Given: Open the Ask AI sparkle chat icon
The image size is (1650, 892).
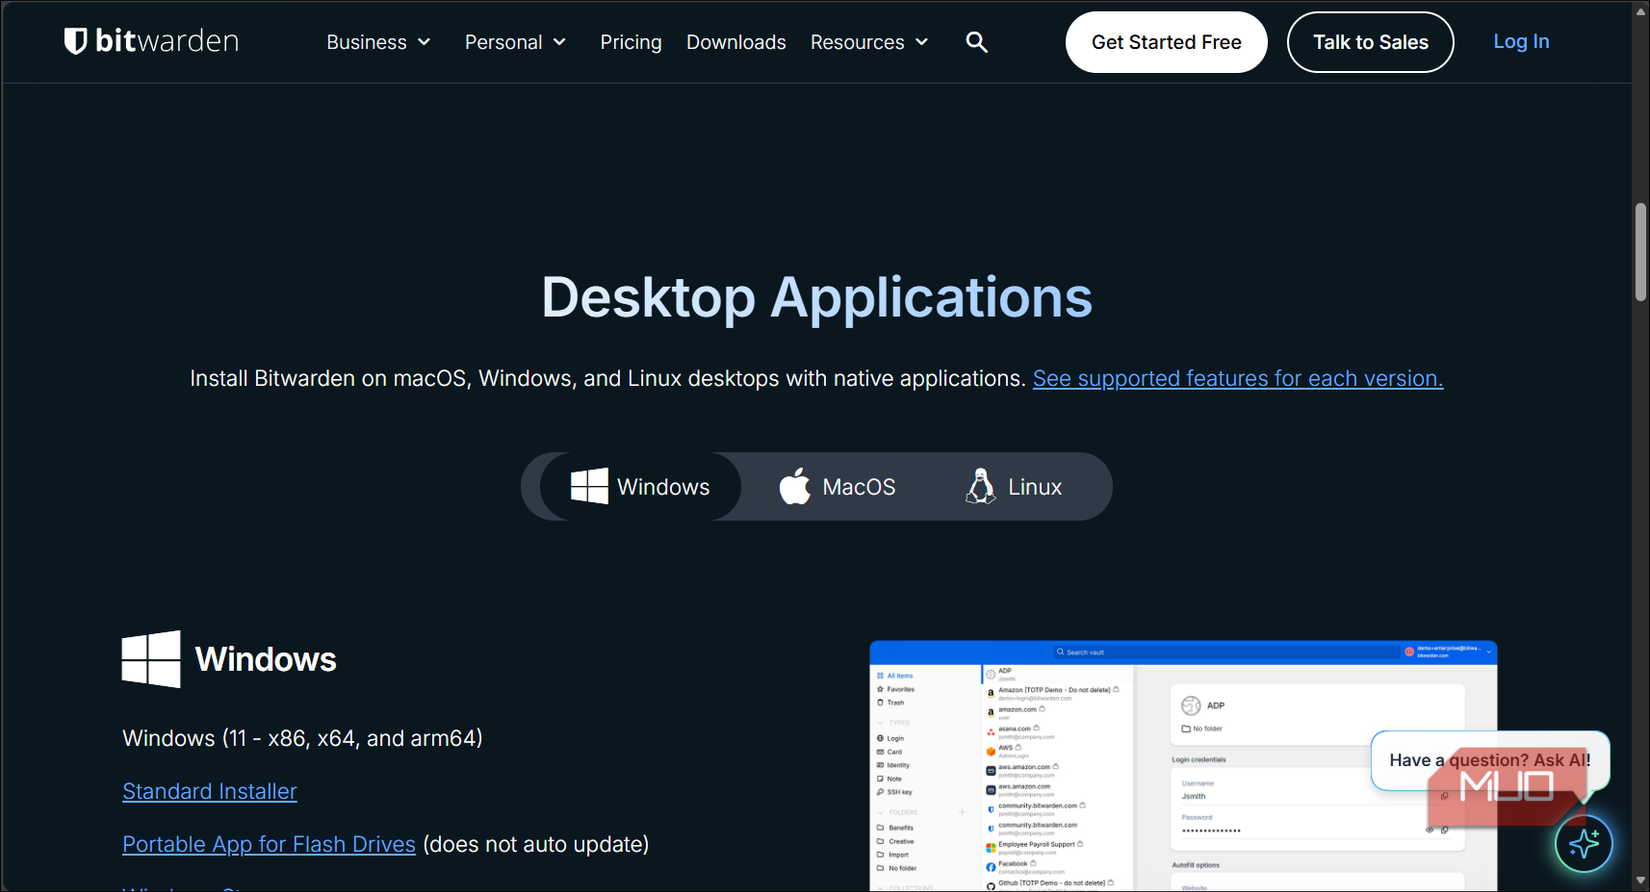Looking at the screenshot, I should (1584, 843).
